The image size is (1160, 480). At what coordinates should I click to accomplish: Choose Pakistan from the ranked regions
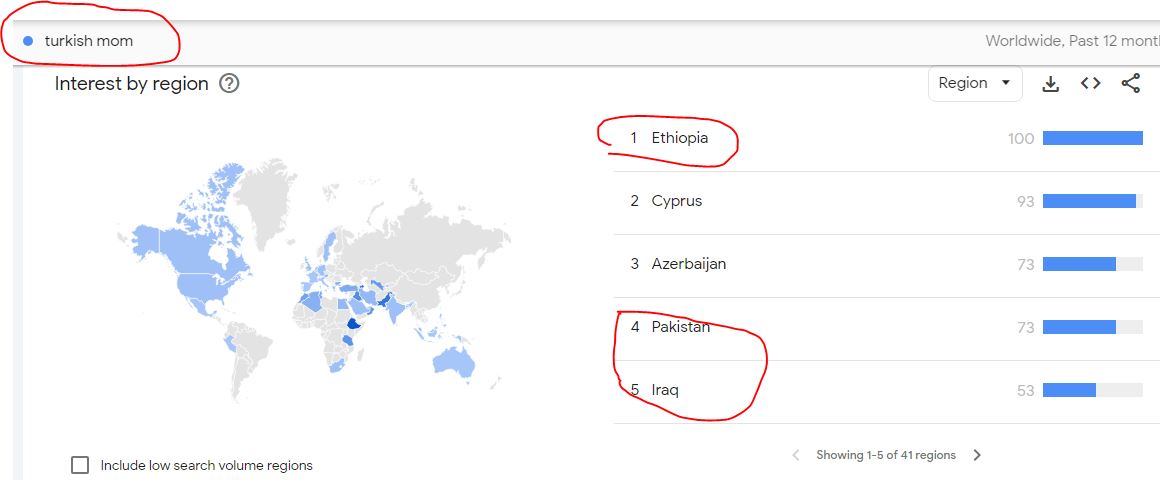click(x=680, y=327)
